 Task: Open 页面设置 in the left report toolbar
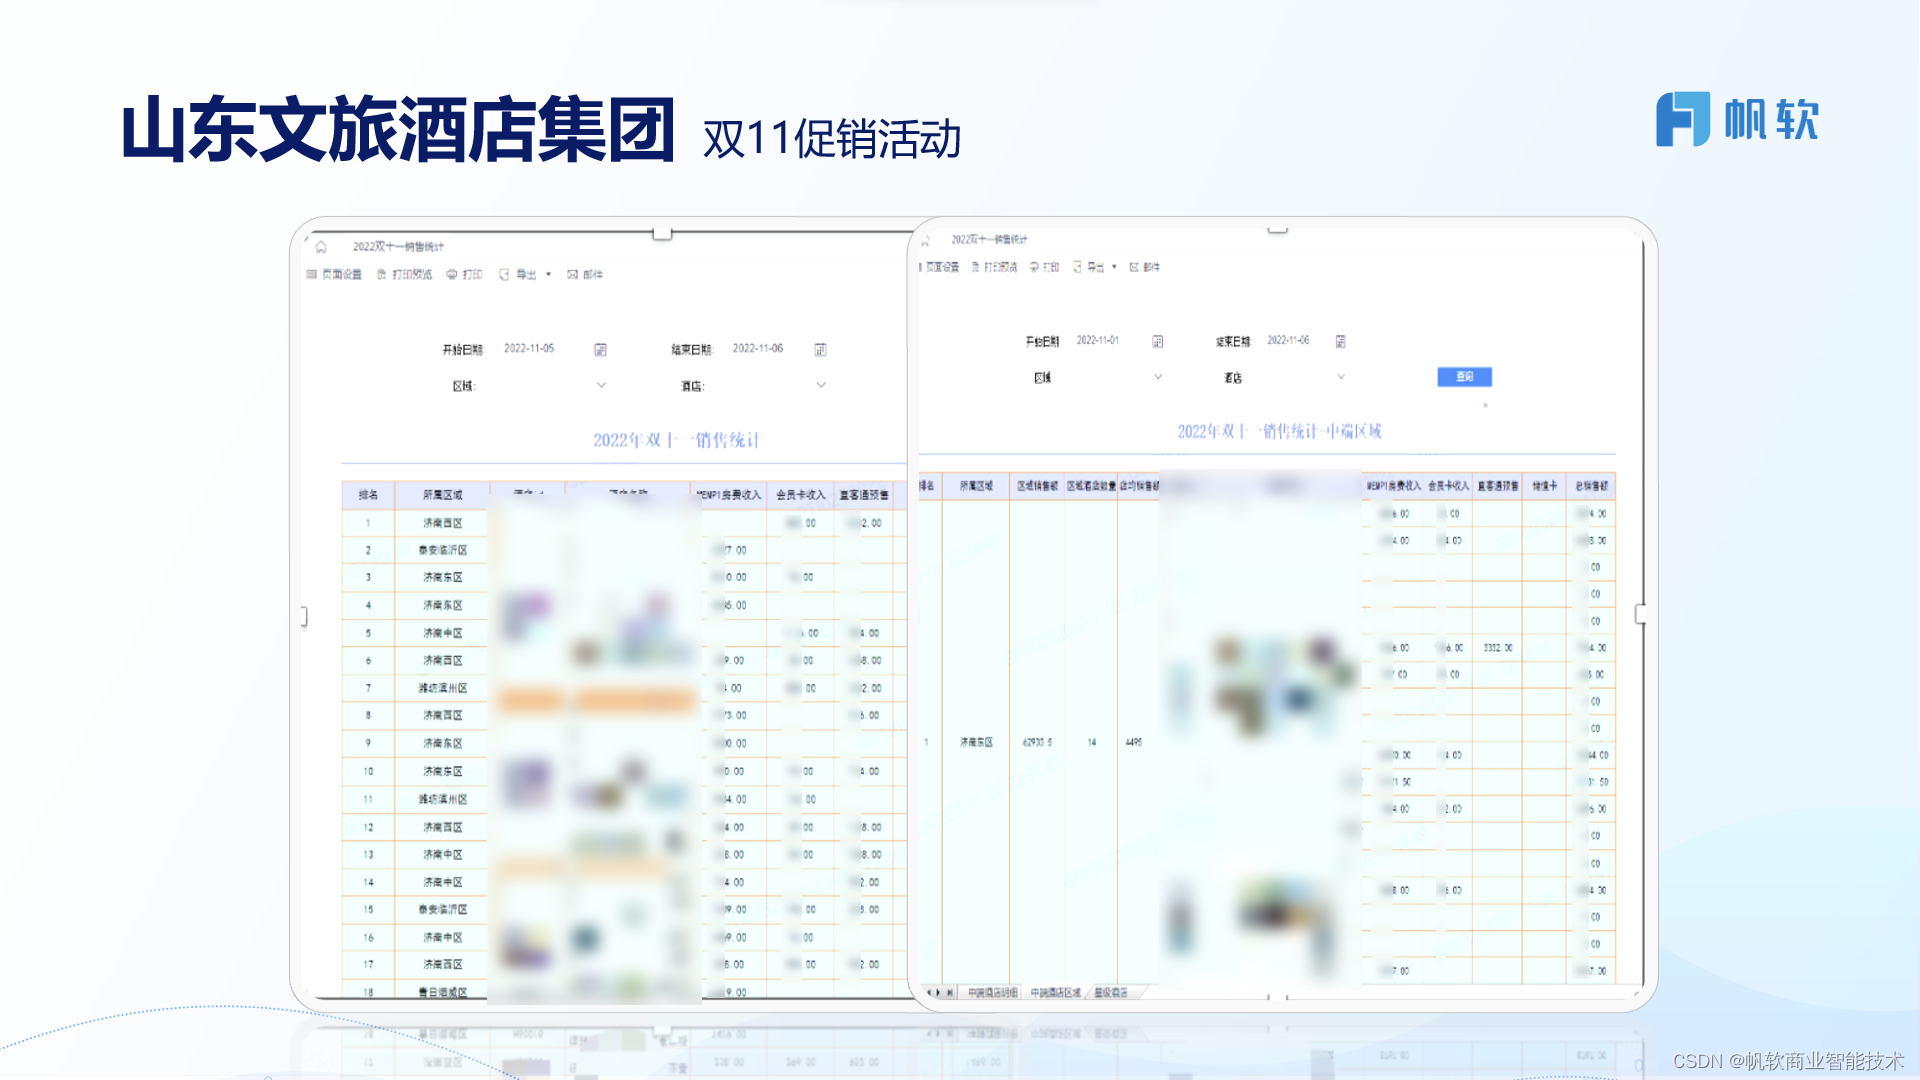[x=334, y=274]
